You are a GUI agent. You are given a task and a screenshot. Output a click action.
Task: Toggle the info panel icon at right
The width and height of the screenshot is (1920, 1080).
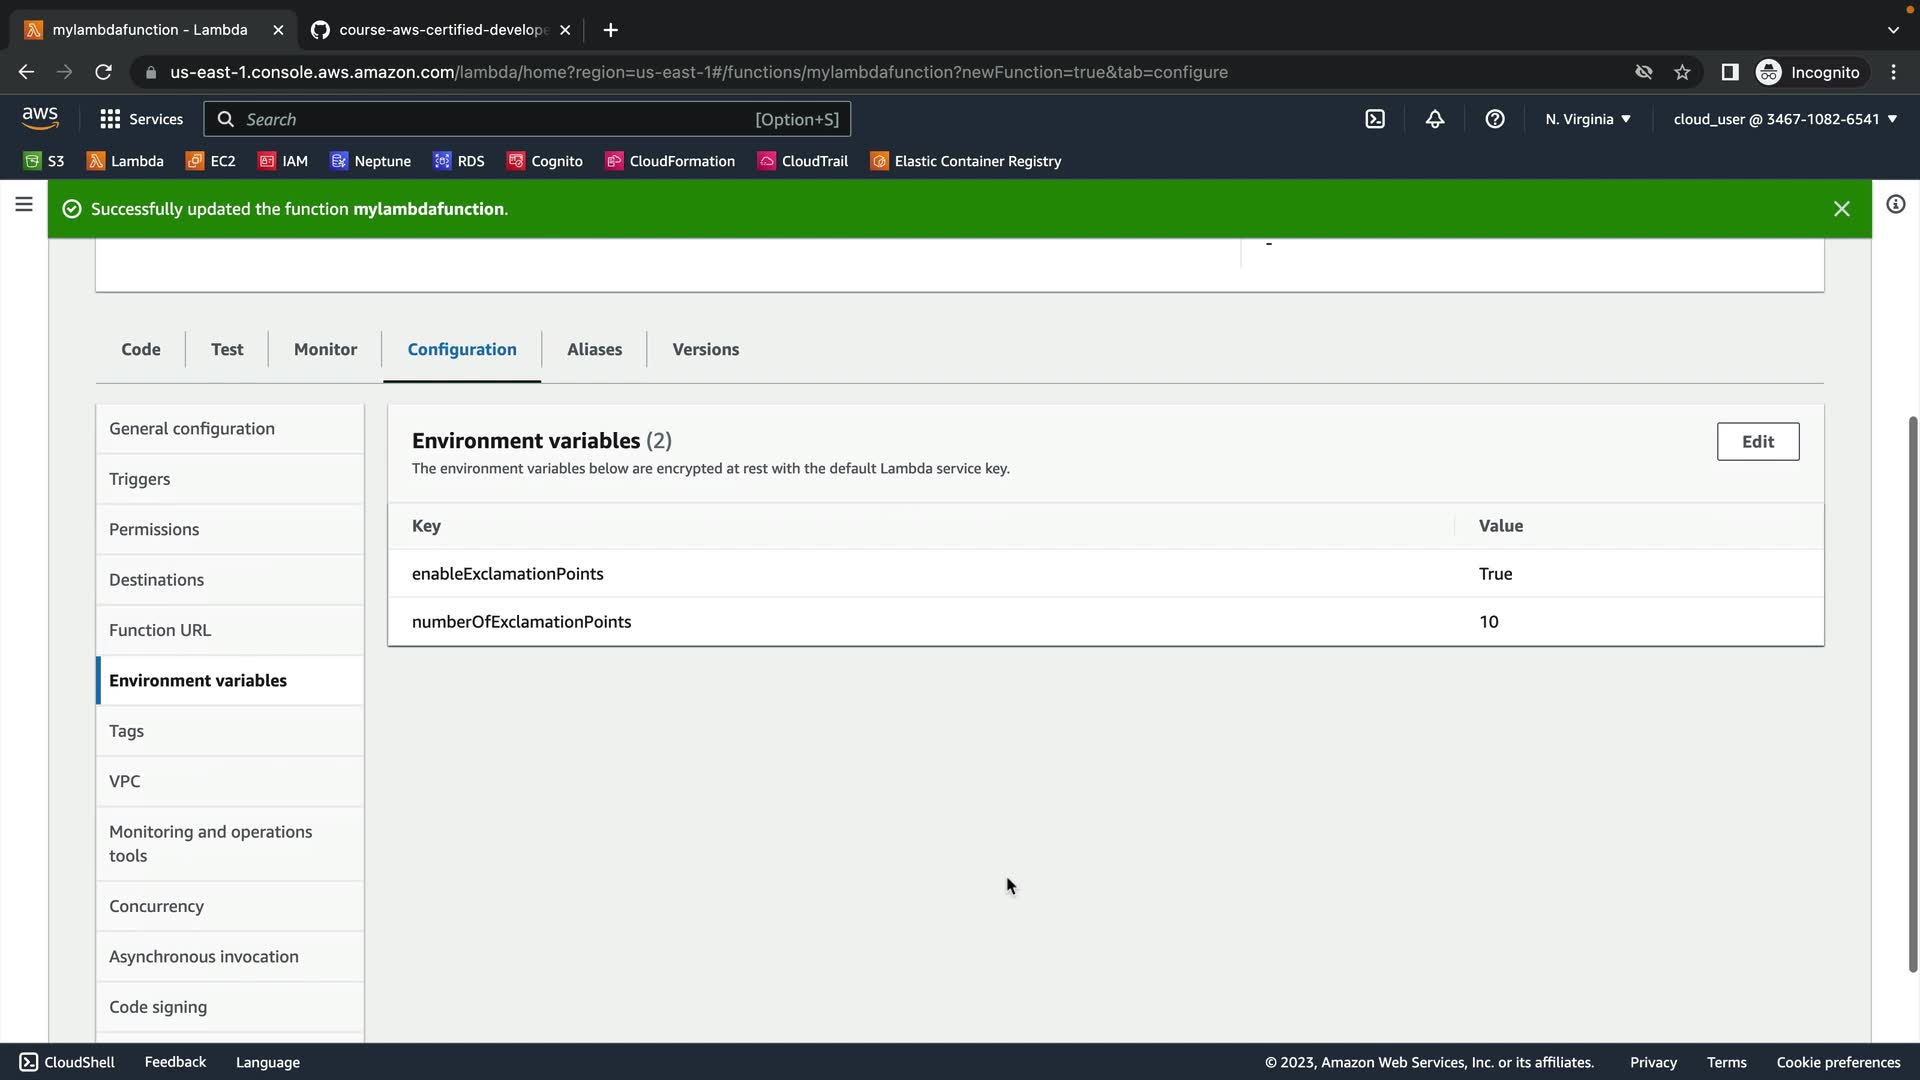pyautogui.click(x=1895, y=205)
